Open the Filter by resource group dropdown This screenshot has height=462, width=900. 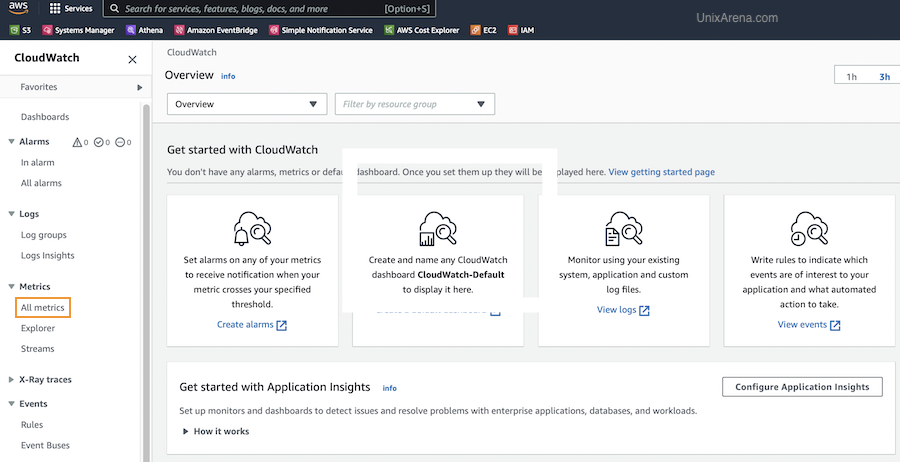pos(414,104)
